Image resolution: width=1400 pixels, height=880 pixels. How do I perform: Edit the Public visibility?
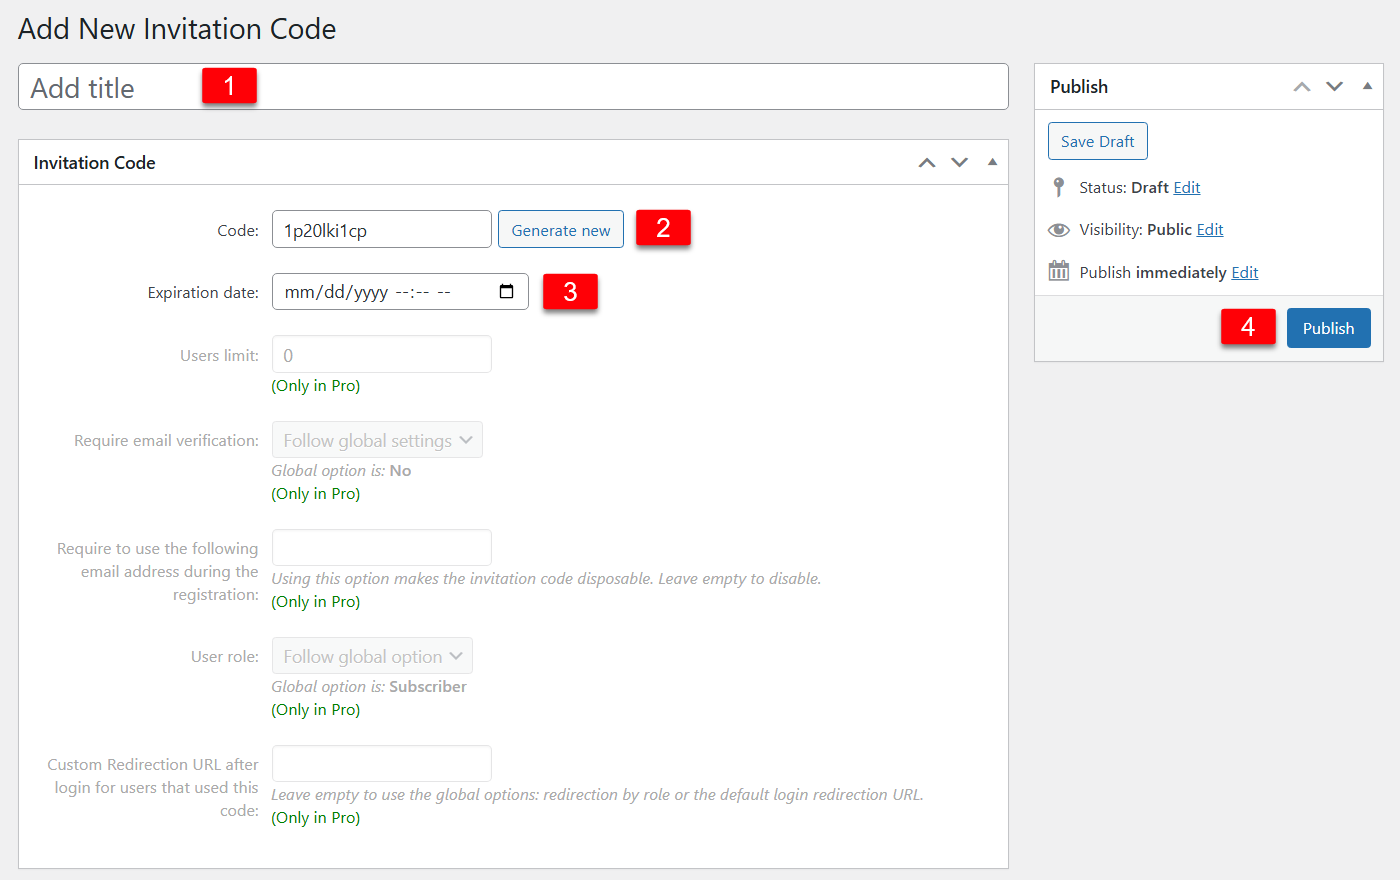point(1210,229)
